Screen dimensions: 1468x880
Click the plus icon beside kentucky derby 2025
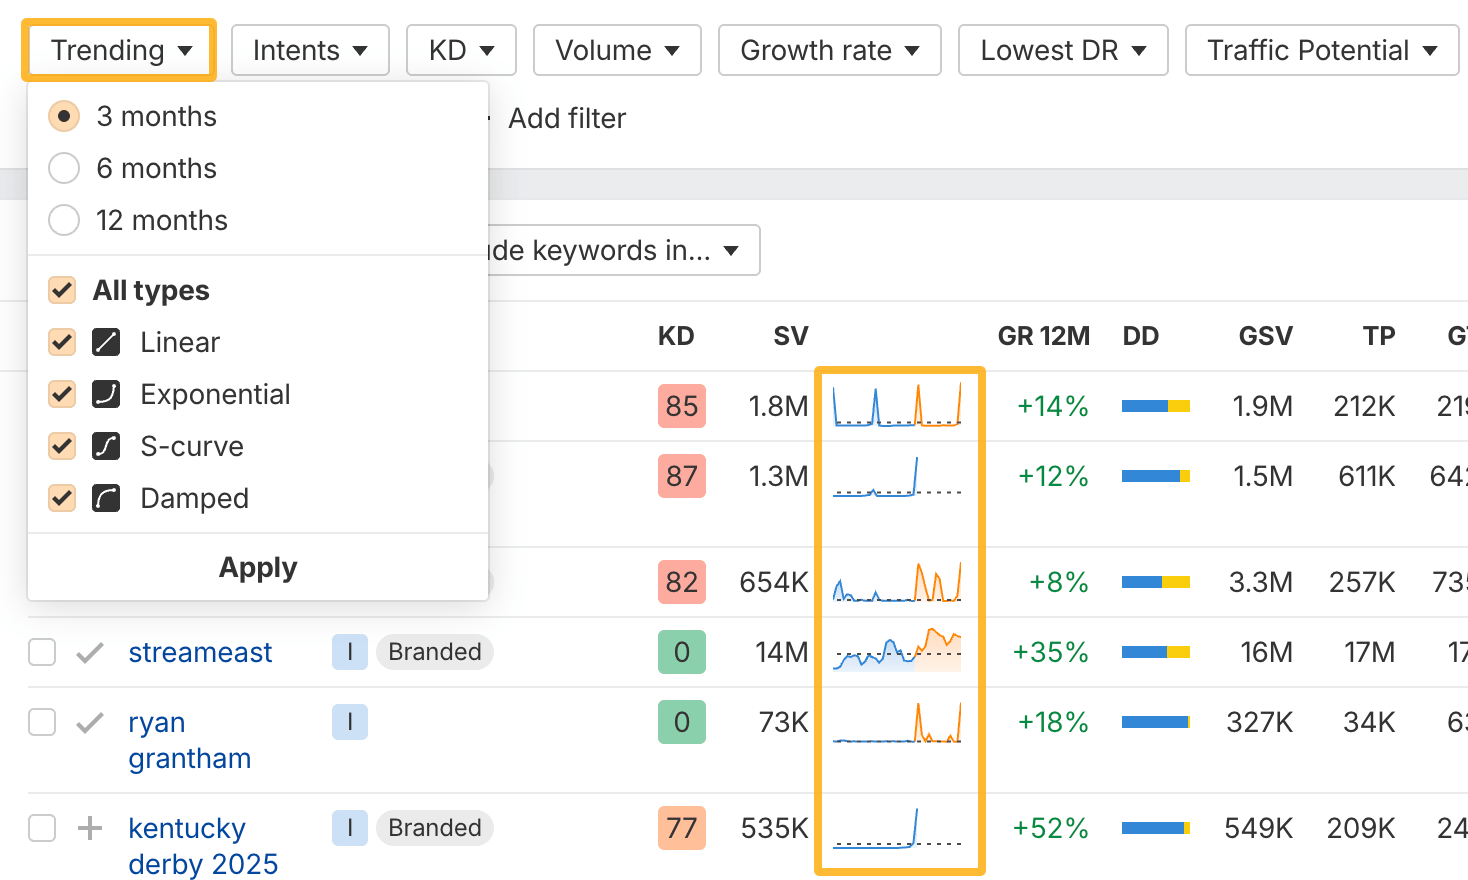click(x=90, y=828)
